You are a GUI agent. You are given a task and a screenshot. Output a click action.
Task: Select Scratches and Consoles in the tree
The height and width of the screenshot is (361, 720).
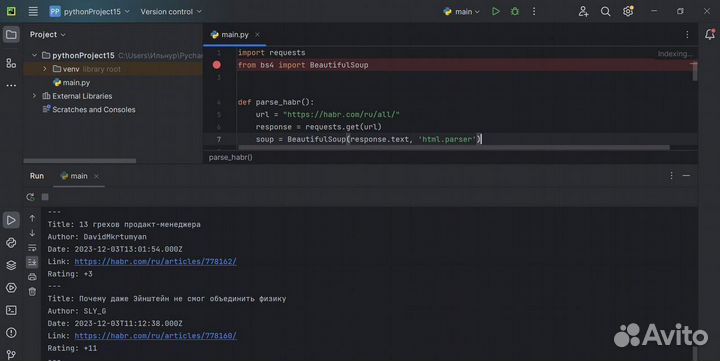pos(89,110)
